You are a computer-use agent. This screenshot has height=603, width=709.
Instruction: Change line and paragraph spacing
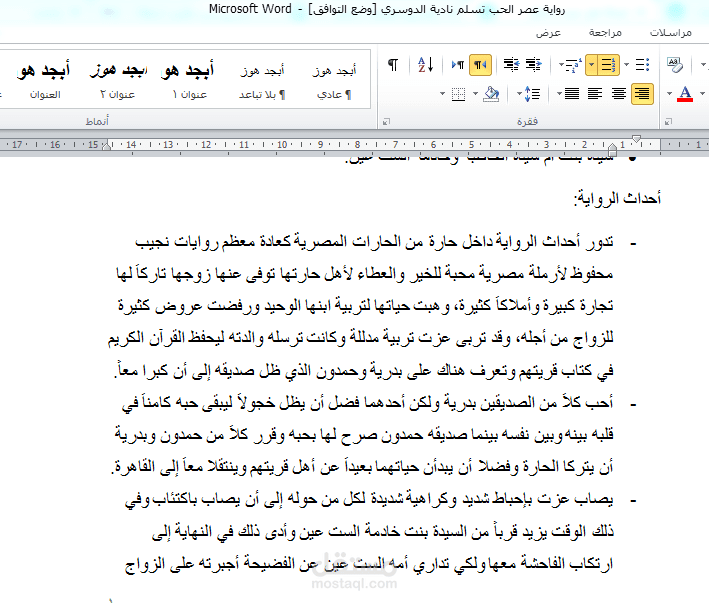click(x=533, y=94)
